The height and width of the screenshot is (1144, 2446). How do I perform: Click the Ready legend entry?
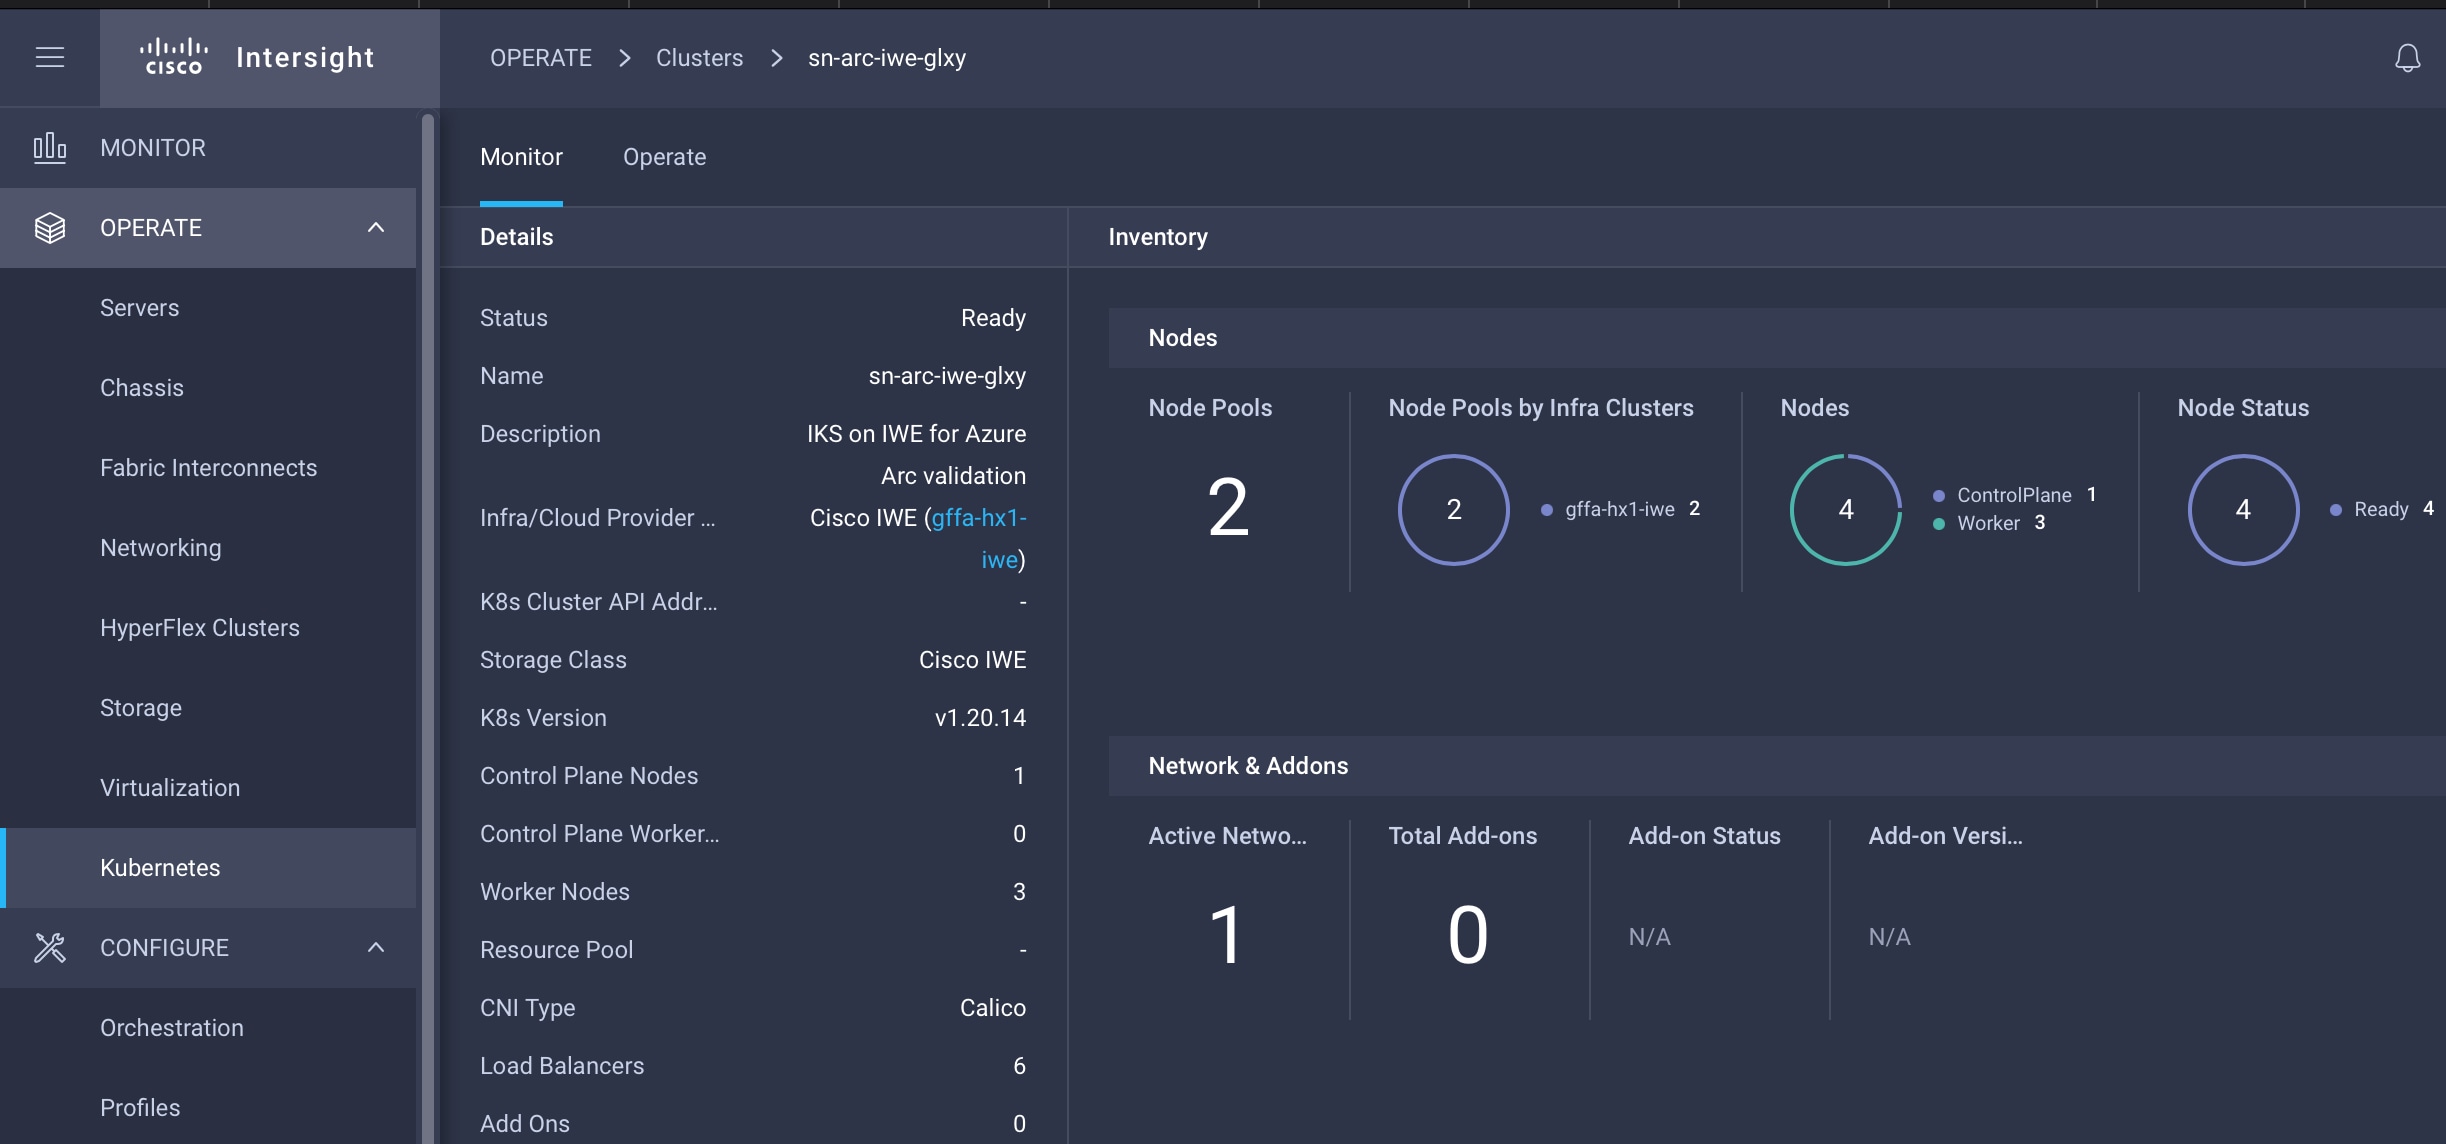click(x=2381, y=509)
